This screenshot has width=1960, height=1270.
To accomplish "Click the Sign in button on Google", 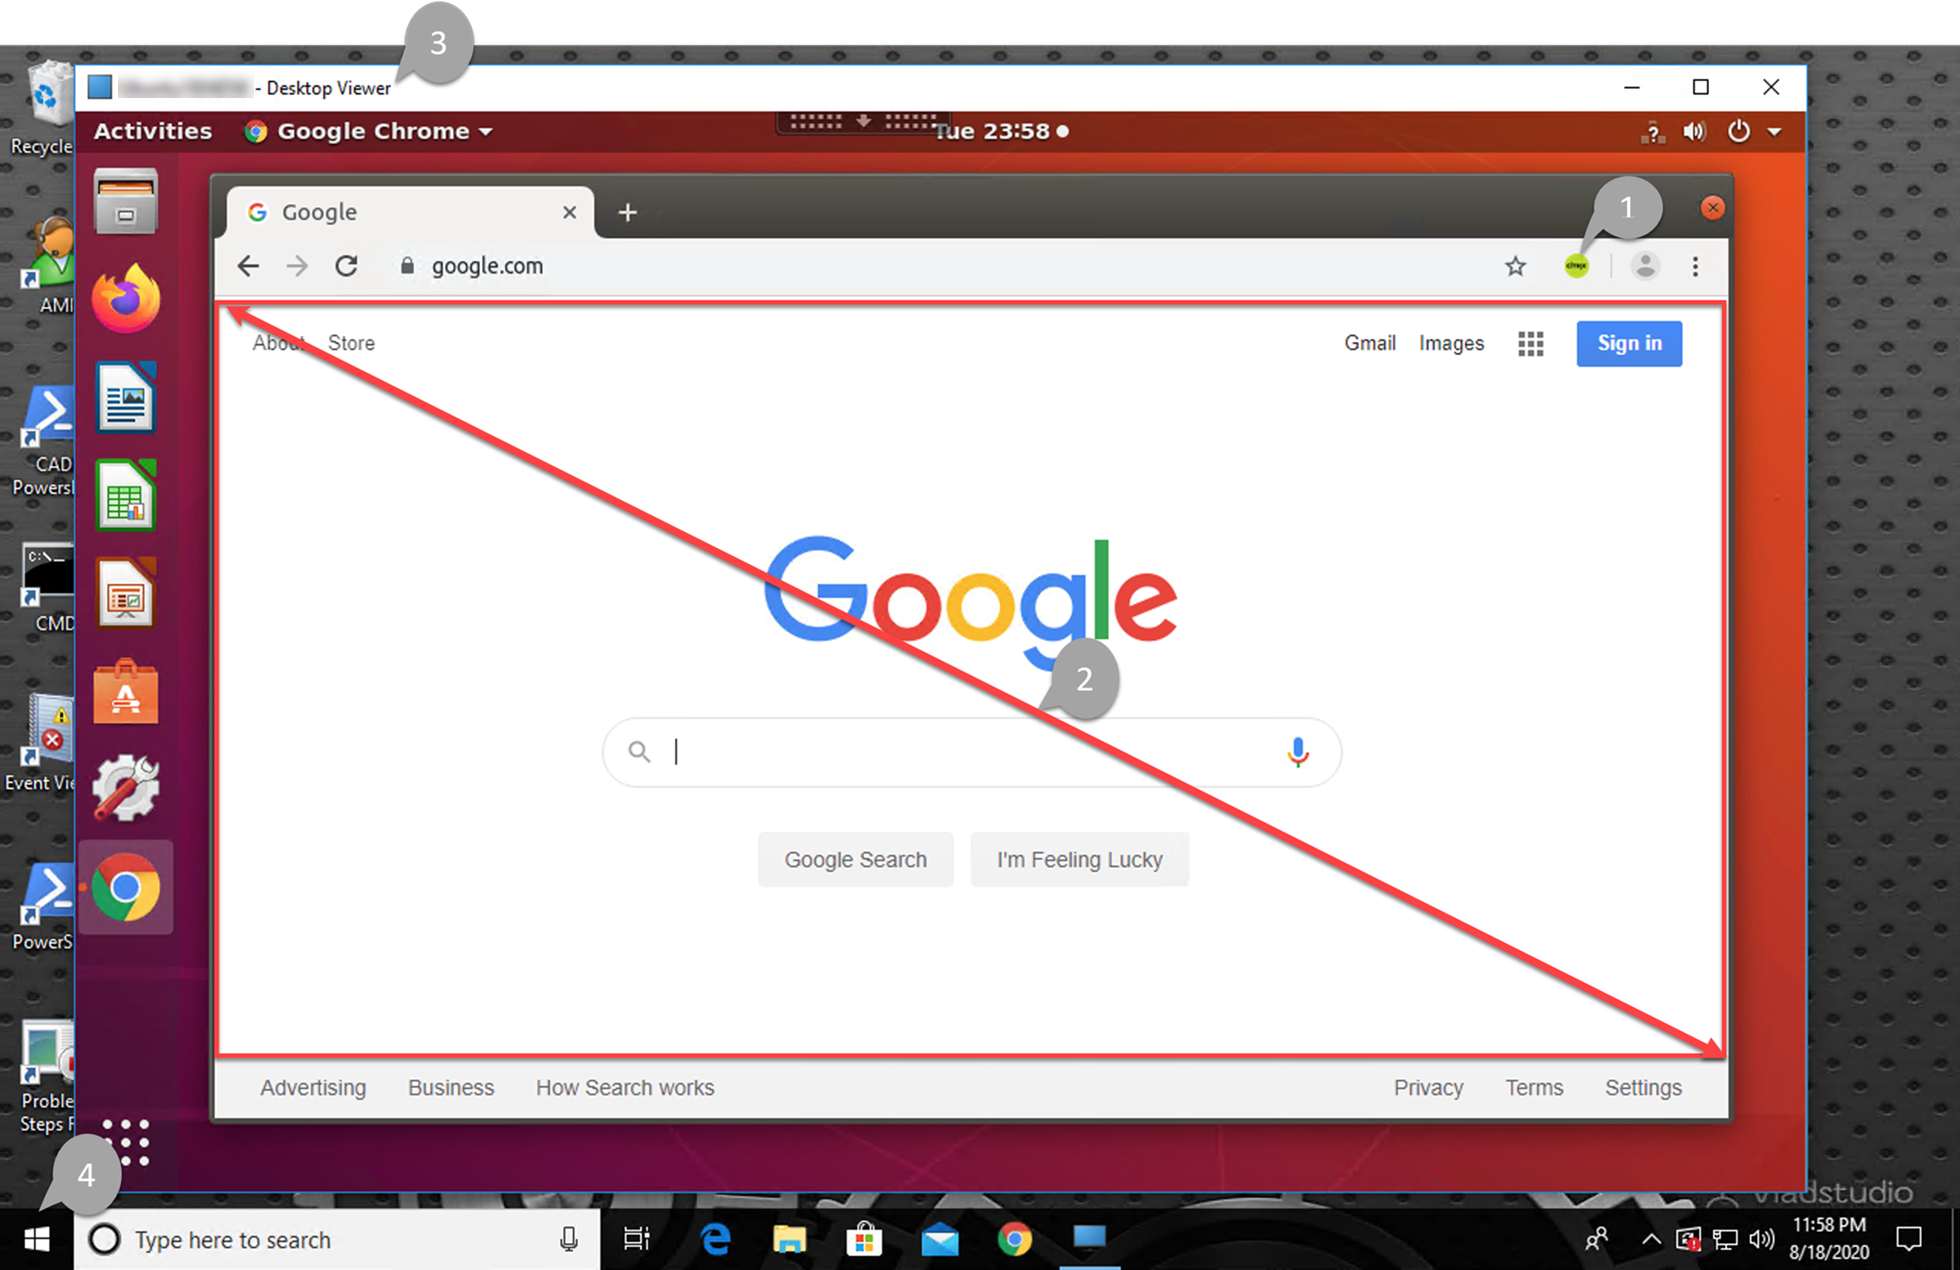I will (x=1629, y=343).
